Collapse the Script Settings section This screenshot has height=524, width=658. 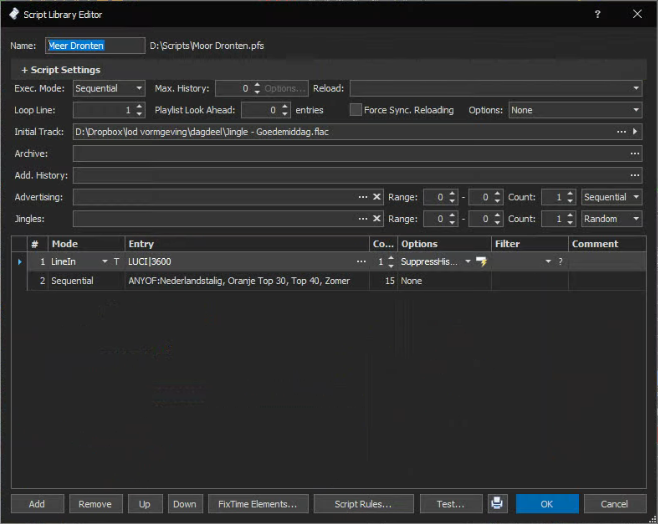(61, 70)
